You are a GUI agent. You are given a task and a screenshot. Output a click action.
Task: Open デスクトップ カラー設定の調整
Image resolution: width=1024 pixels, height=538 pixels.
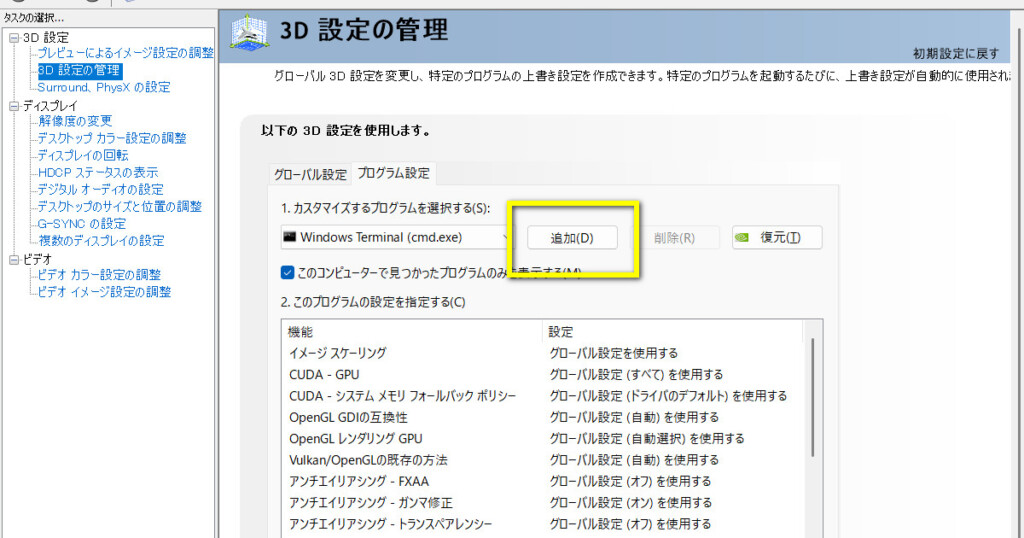pyautogui.click(x=112, y=138)
